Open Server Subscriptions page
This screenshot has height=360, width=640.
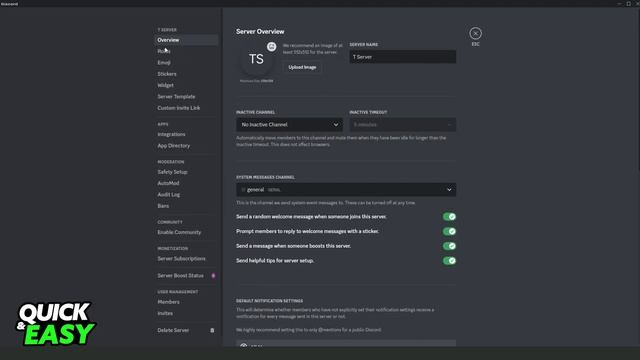(x=187, y=259)
